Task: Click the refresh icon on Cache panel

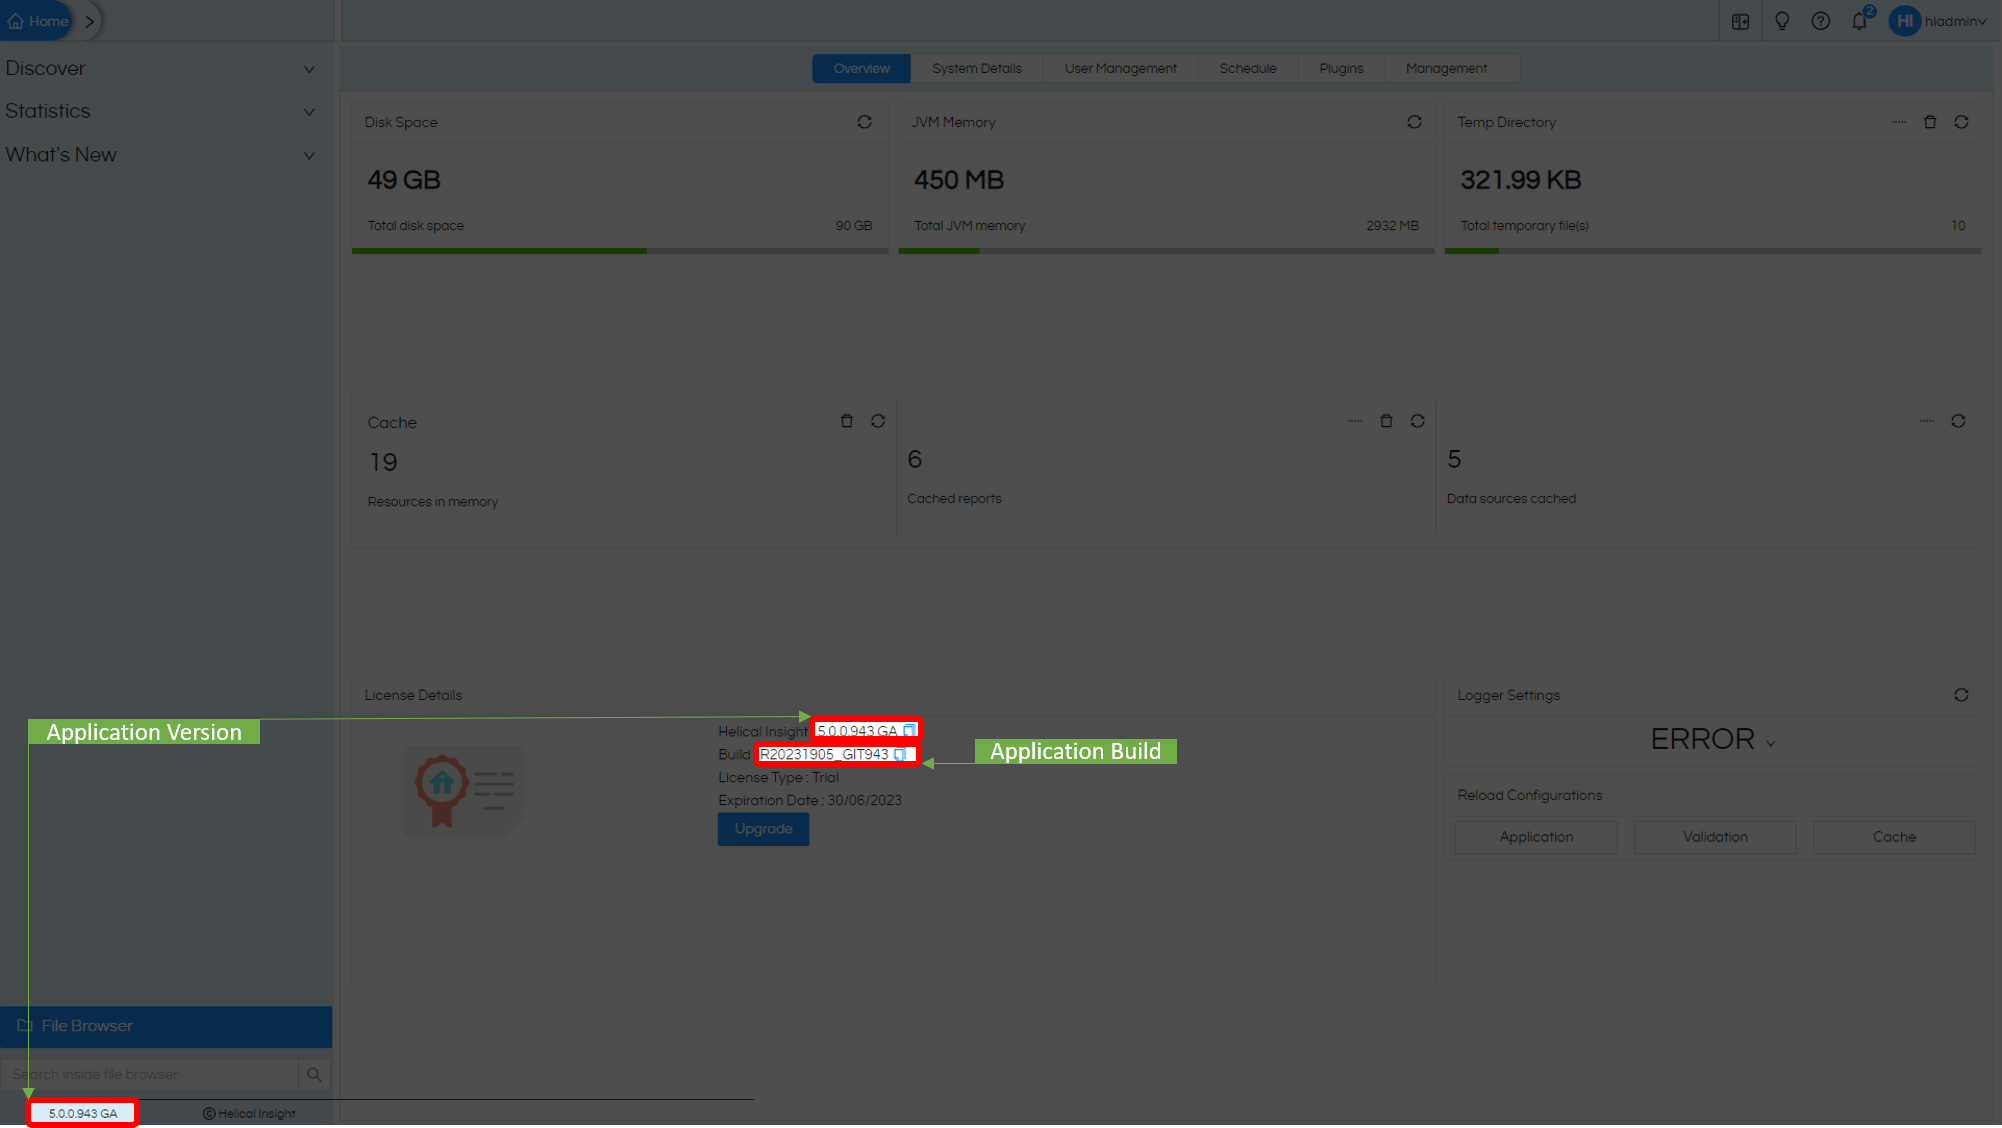Action: [x=879, y=421]
